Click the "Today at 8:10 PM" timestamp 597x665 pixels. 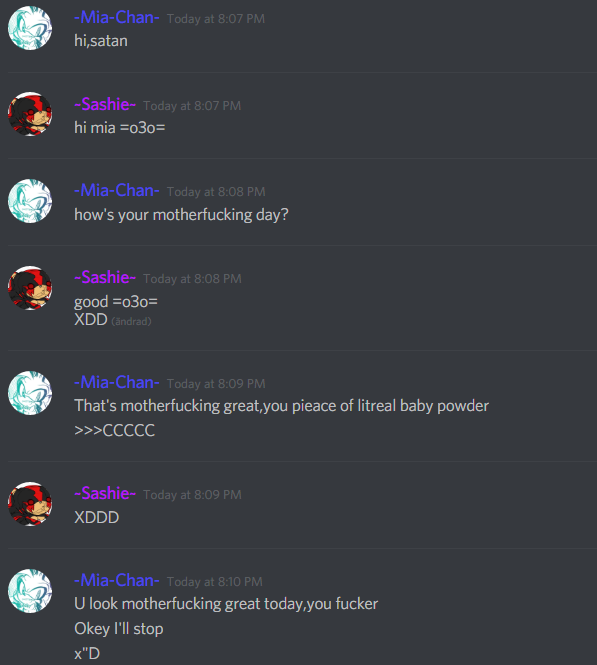(215, 581)
